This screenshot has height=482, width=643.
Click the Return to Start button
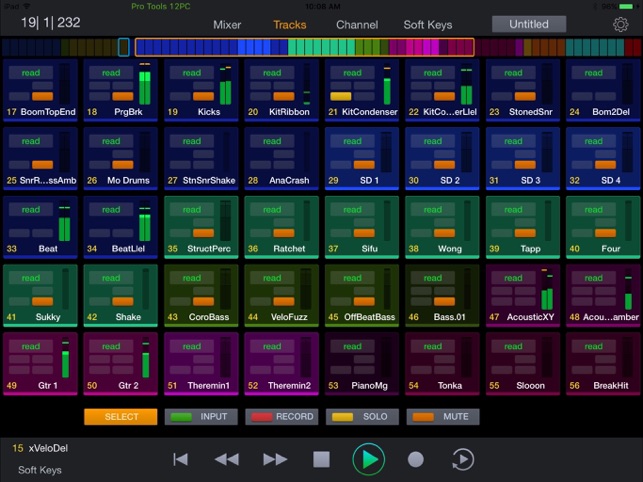tap(181, 459)
